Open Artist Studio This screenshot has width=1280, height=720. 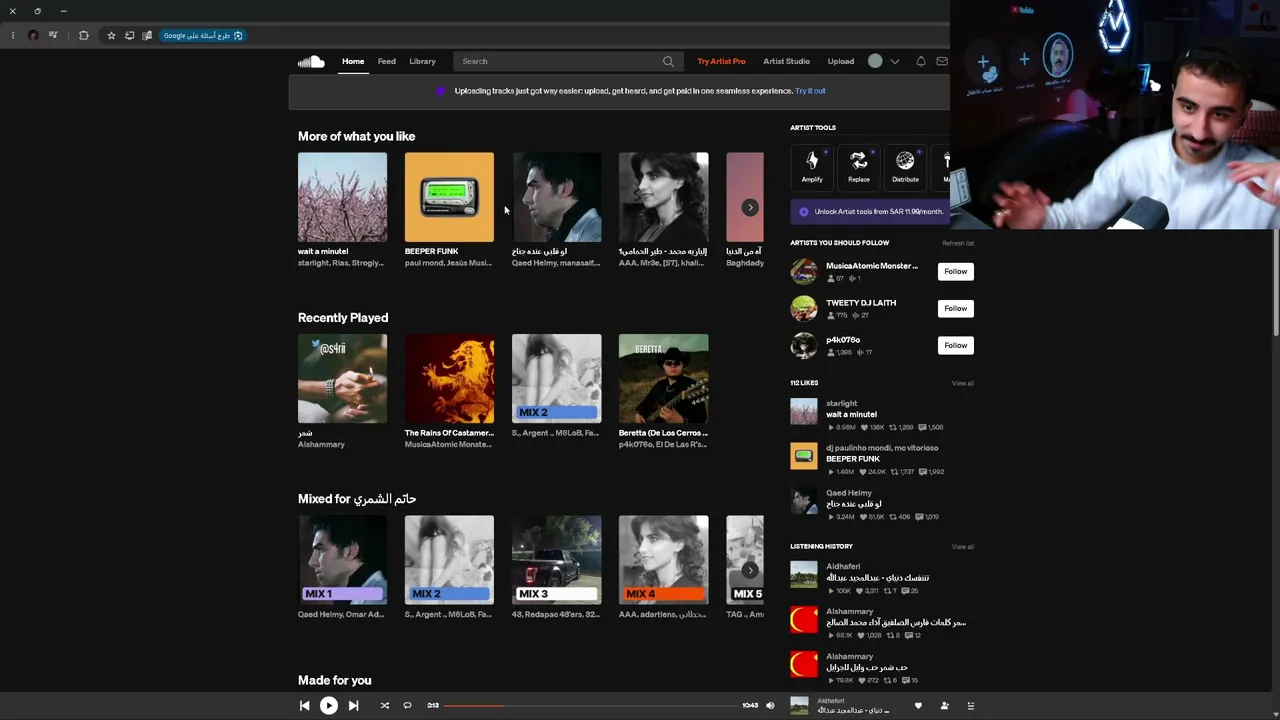pos(786,62)
